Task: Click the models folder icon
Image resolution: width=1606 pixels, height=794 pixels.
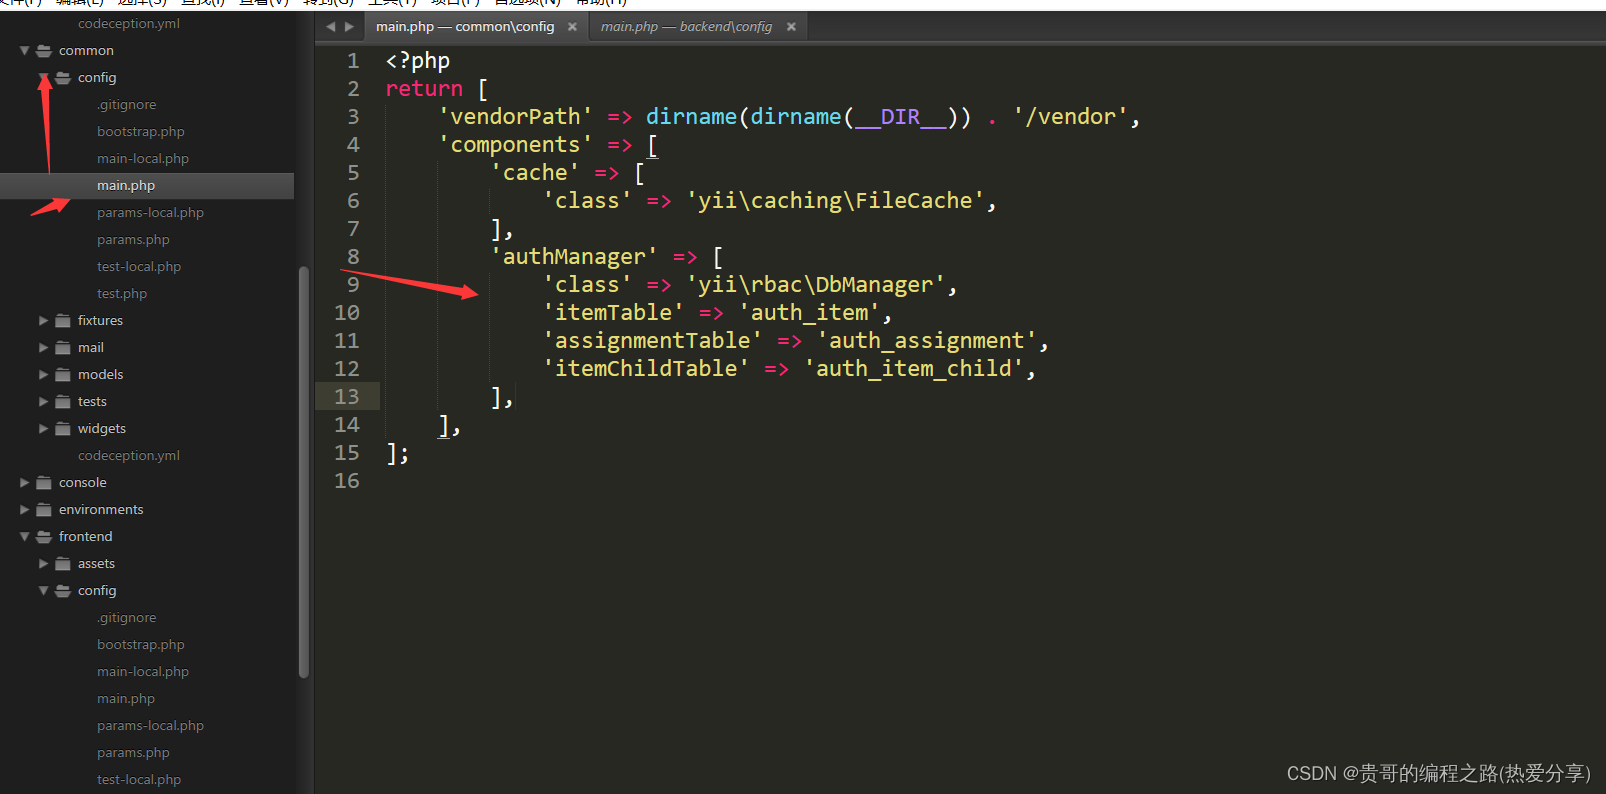Action: tap(63, 375)
